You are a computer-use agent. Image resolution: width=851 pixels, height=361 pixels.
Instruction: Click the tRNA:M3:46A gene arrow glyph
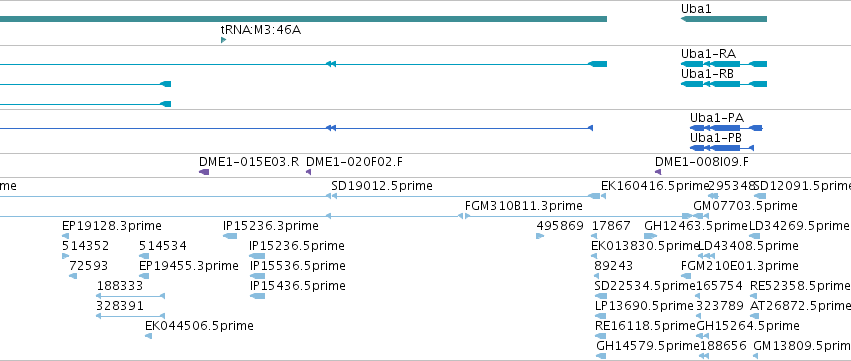(223, 40)
